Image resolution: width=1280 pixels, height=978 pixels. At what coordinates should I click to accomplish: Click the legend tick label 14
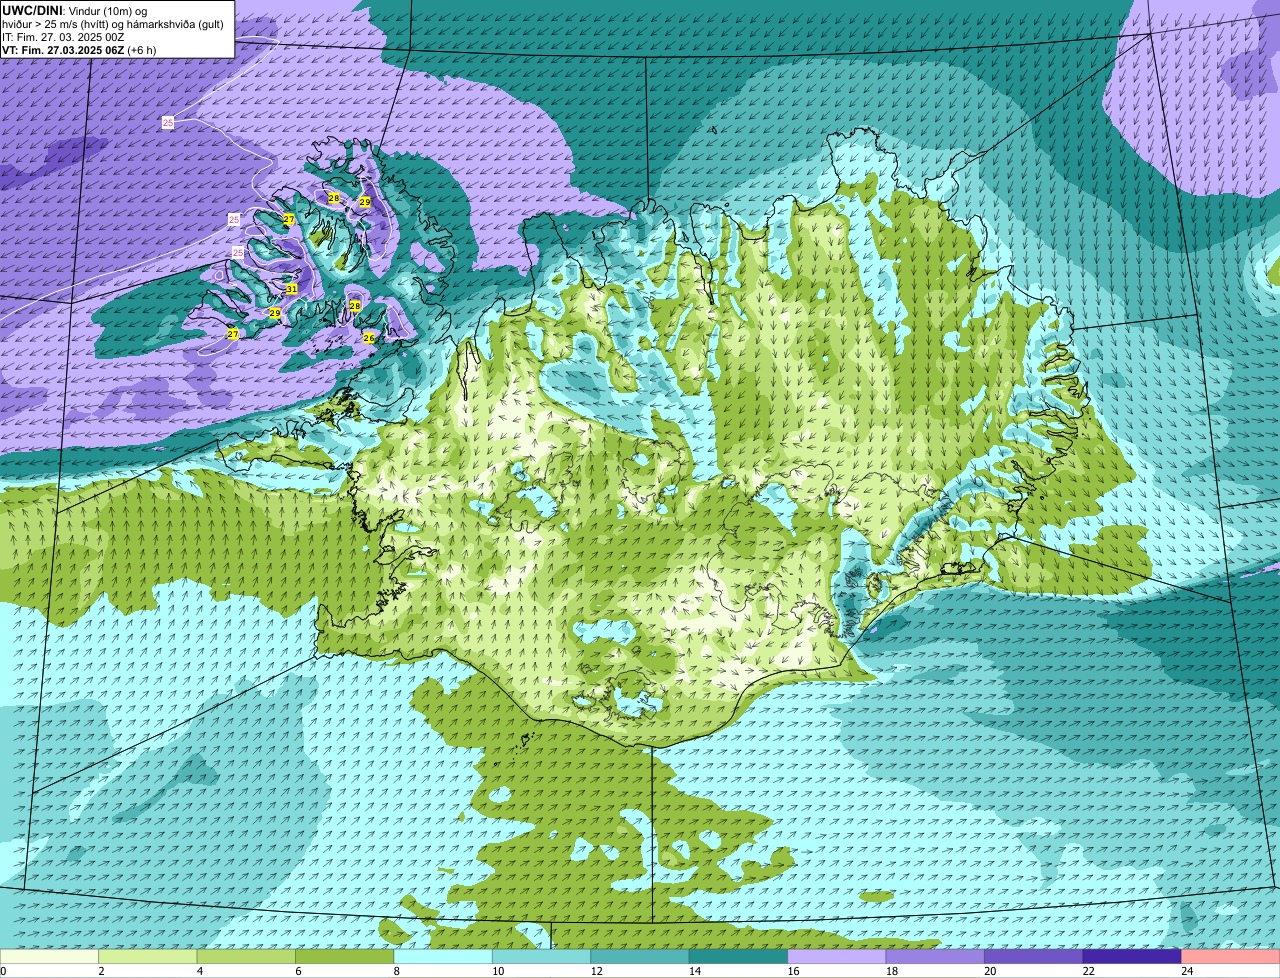point(695,970)
